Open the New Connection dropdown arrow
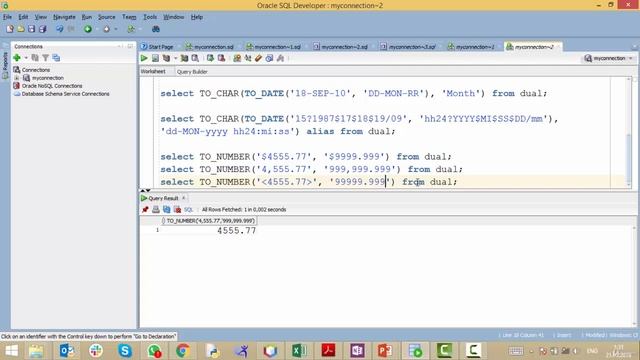Screen dimensions: 640x360 pyautogui.click(x=26, y=58)
